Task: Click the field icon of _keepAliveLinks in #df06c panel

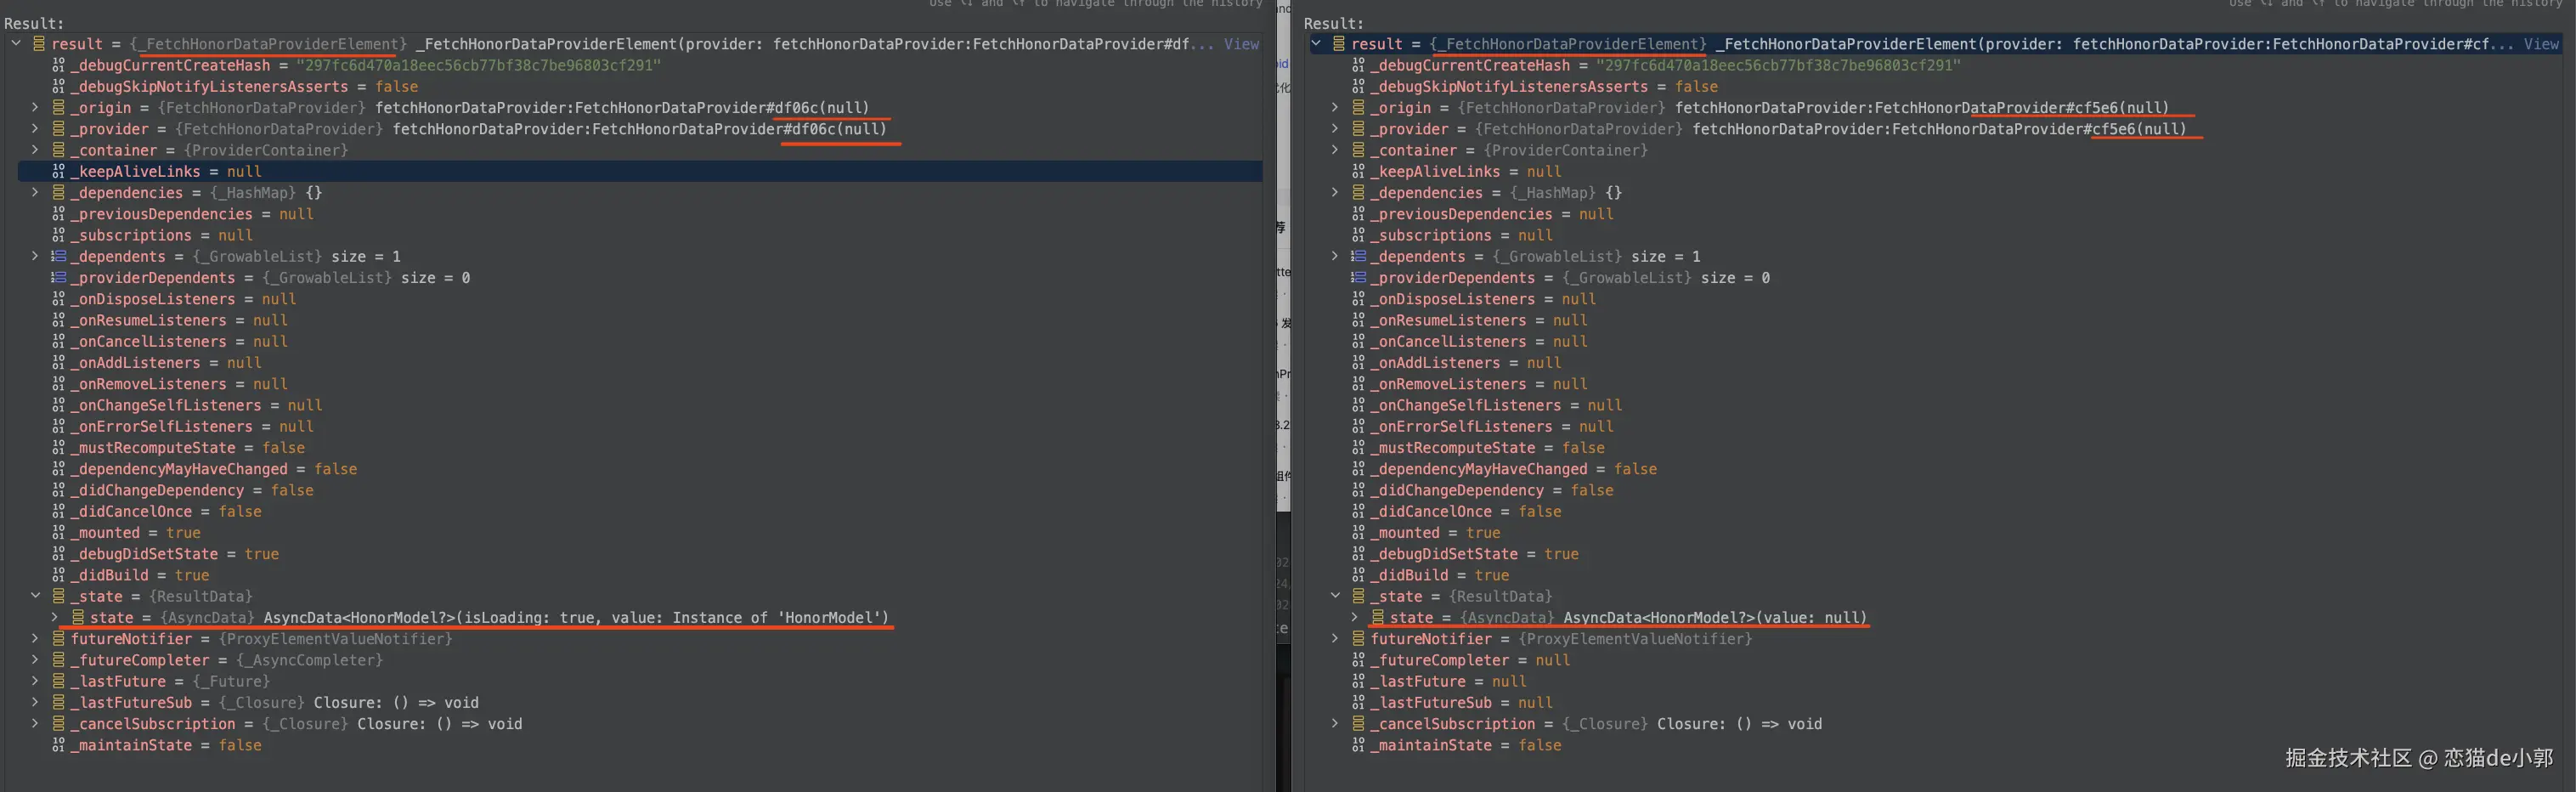Action: click(x=58, y=172)
